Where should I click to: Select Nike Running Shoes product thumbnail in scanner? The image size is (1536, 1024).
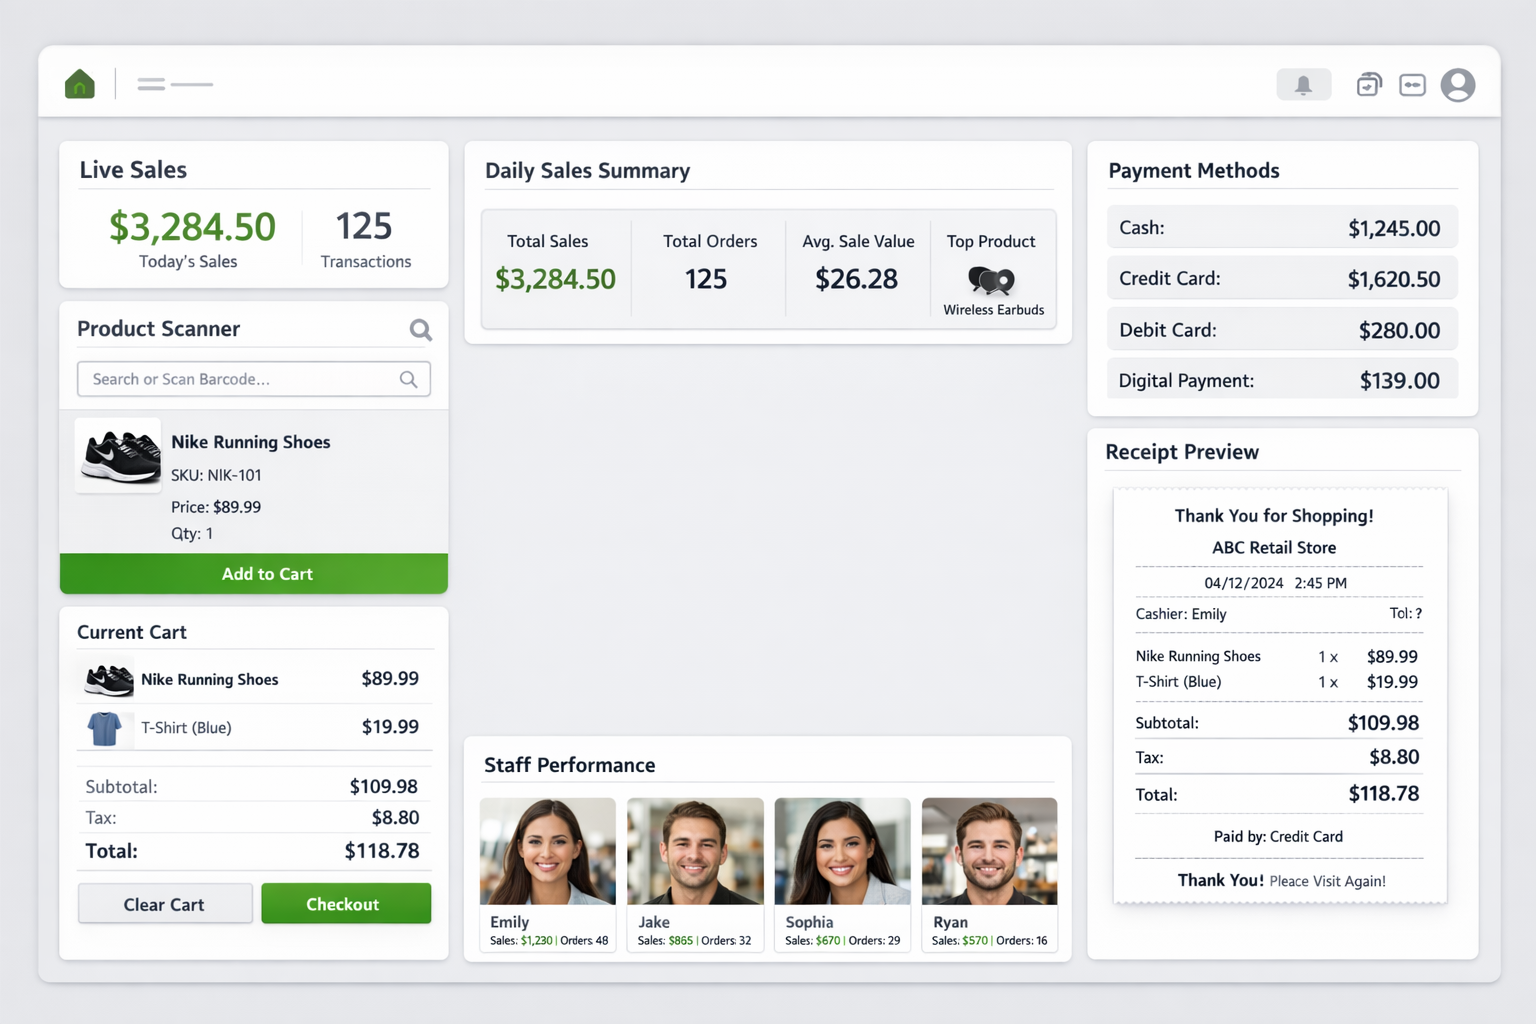(119, 456)
